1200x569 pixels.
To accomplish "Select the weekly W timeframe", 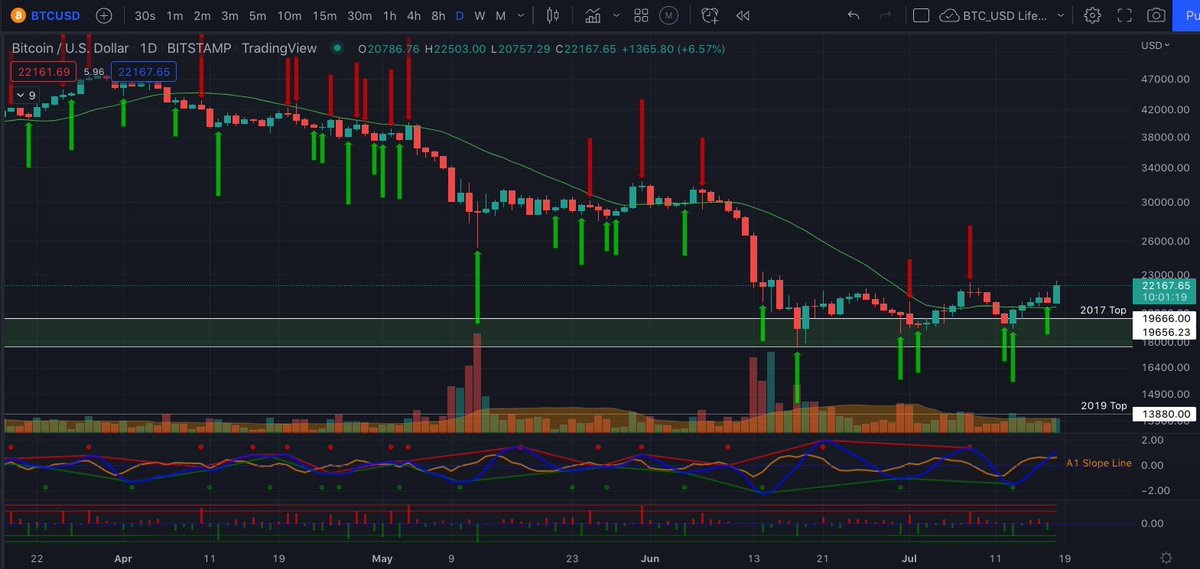I will click(480, 16).
